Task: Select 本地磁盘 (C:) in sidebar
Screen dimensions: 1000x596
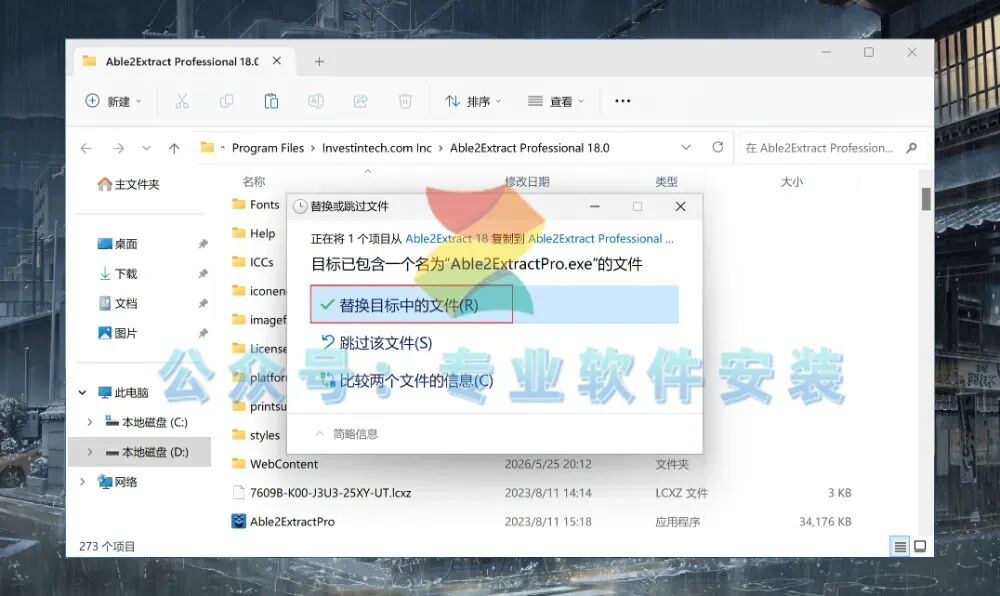Action: (147, 422)
